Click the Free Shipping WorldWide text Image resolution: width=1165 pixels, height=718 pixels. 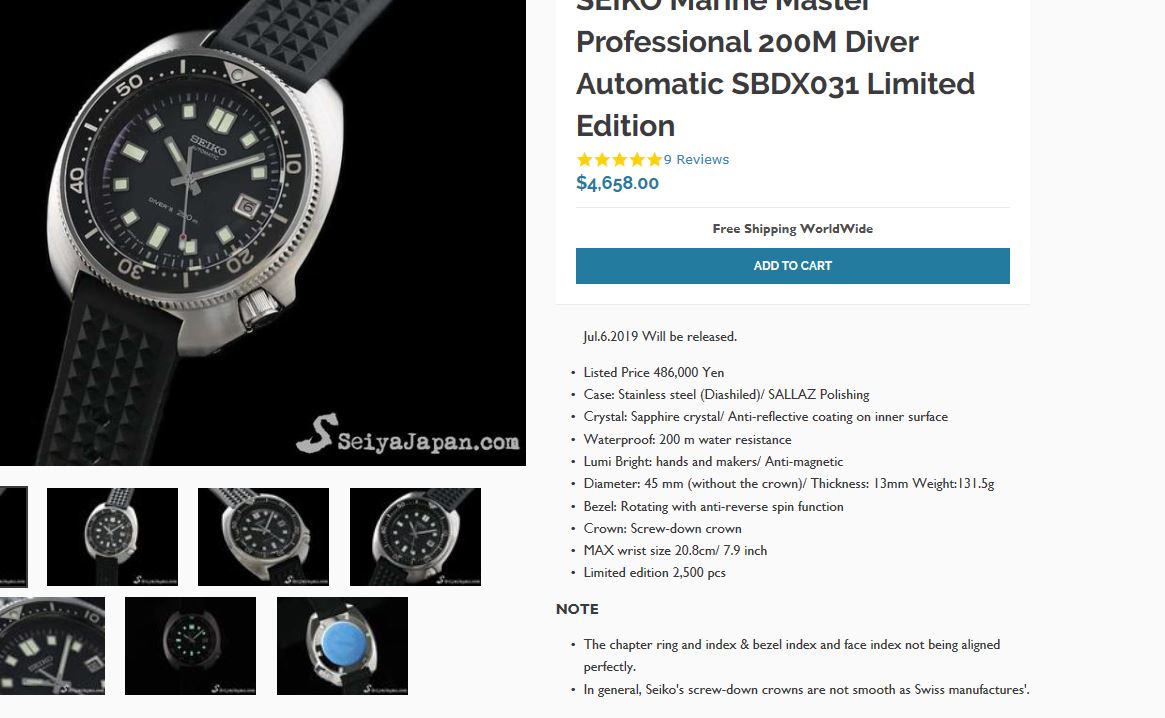(792, 229)
